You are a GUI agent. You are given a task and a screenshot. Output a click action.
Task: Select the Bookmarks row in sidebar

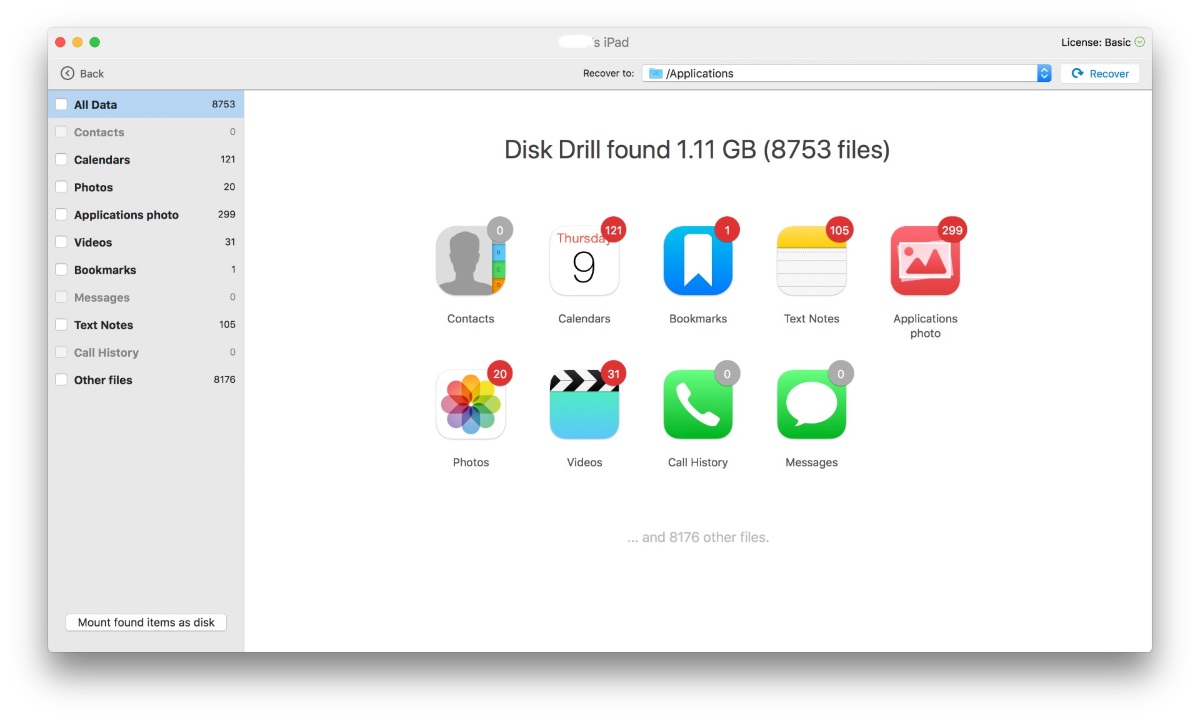click(x=146, y=270)
